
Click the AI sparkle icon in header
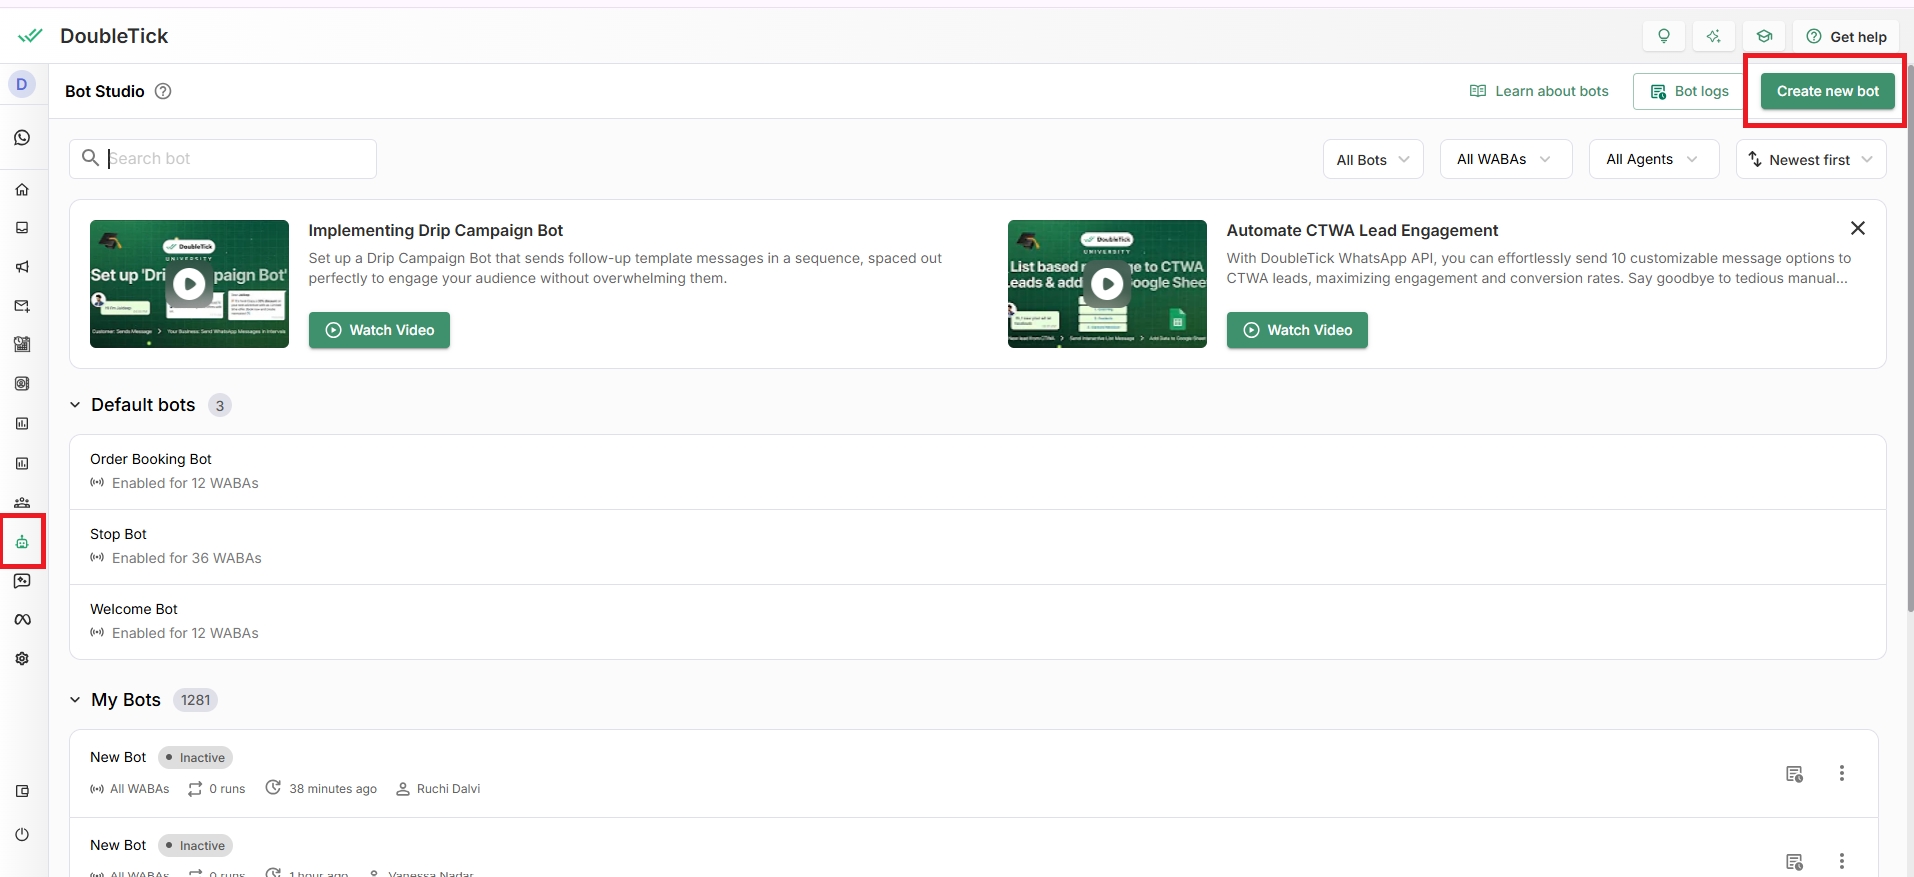pos(1714,37)
